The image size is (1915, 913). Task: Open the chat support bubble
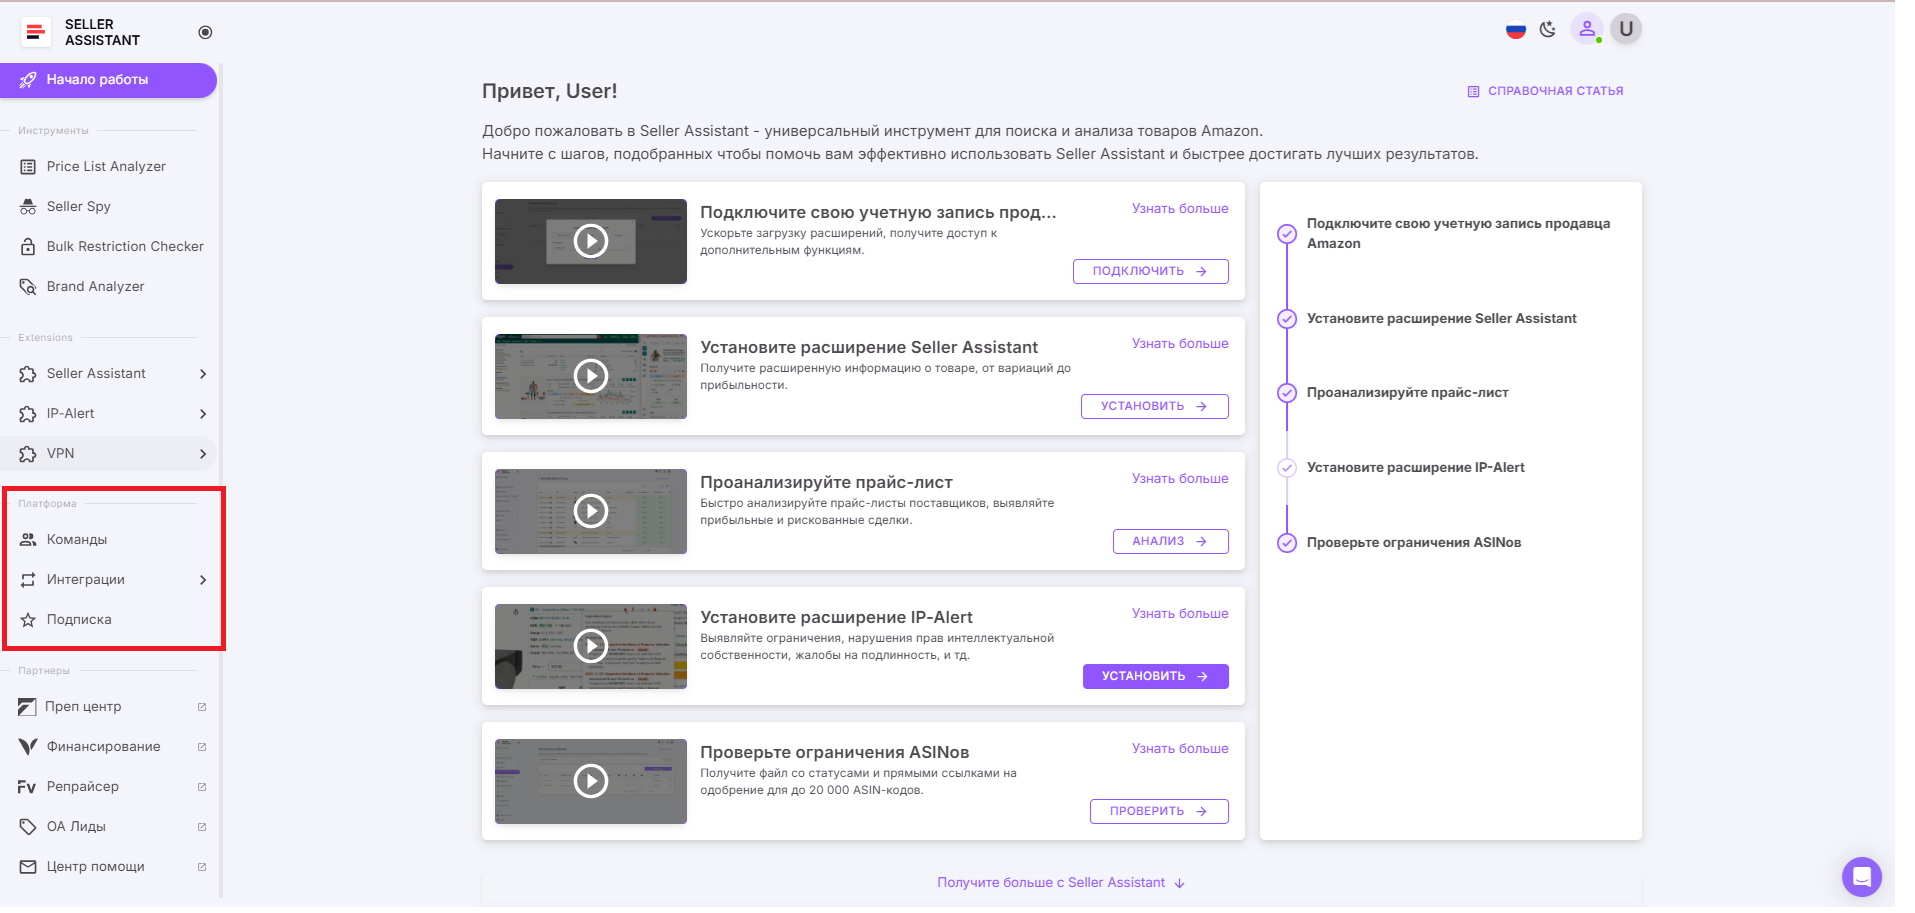coord(1861,876)
